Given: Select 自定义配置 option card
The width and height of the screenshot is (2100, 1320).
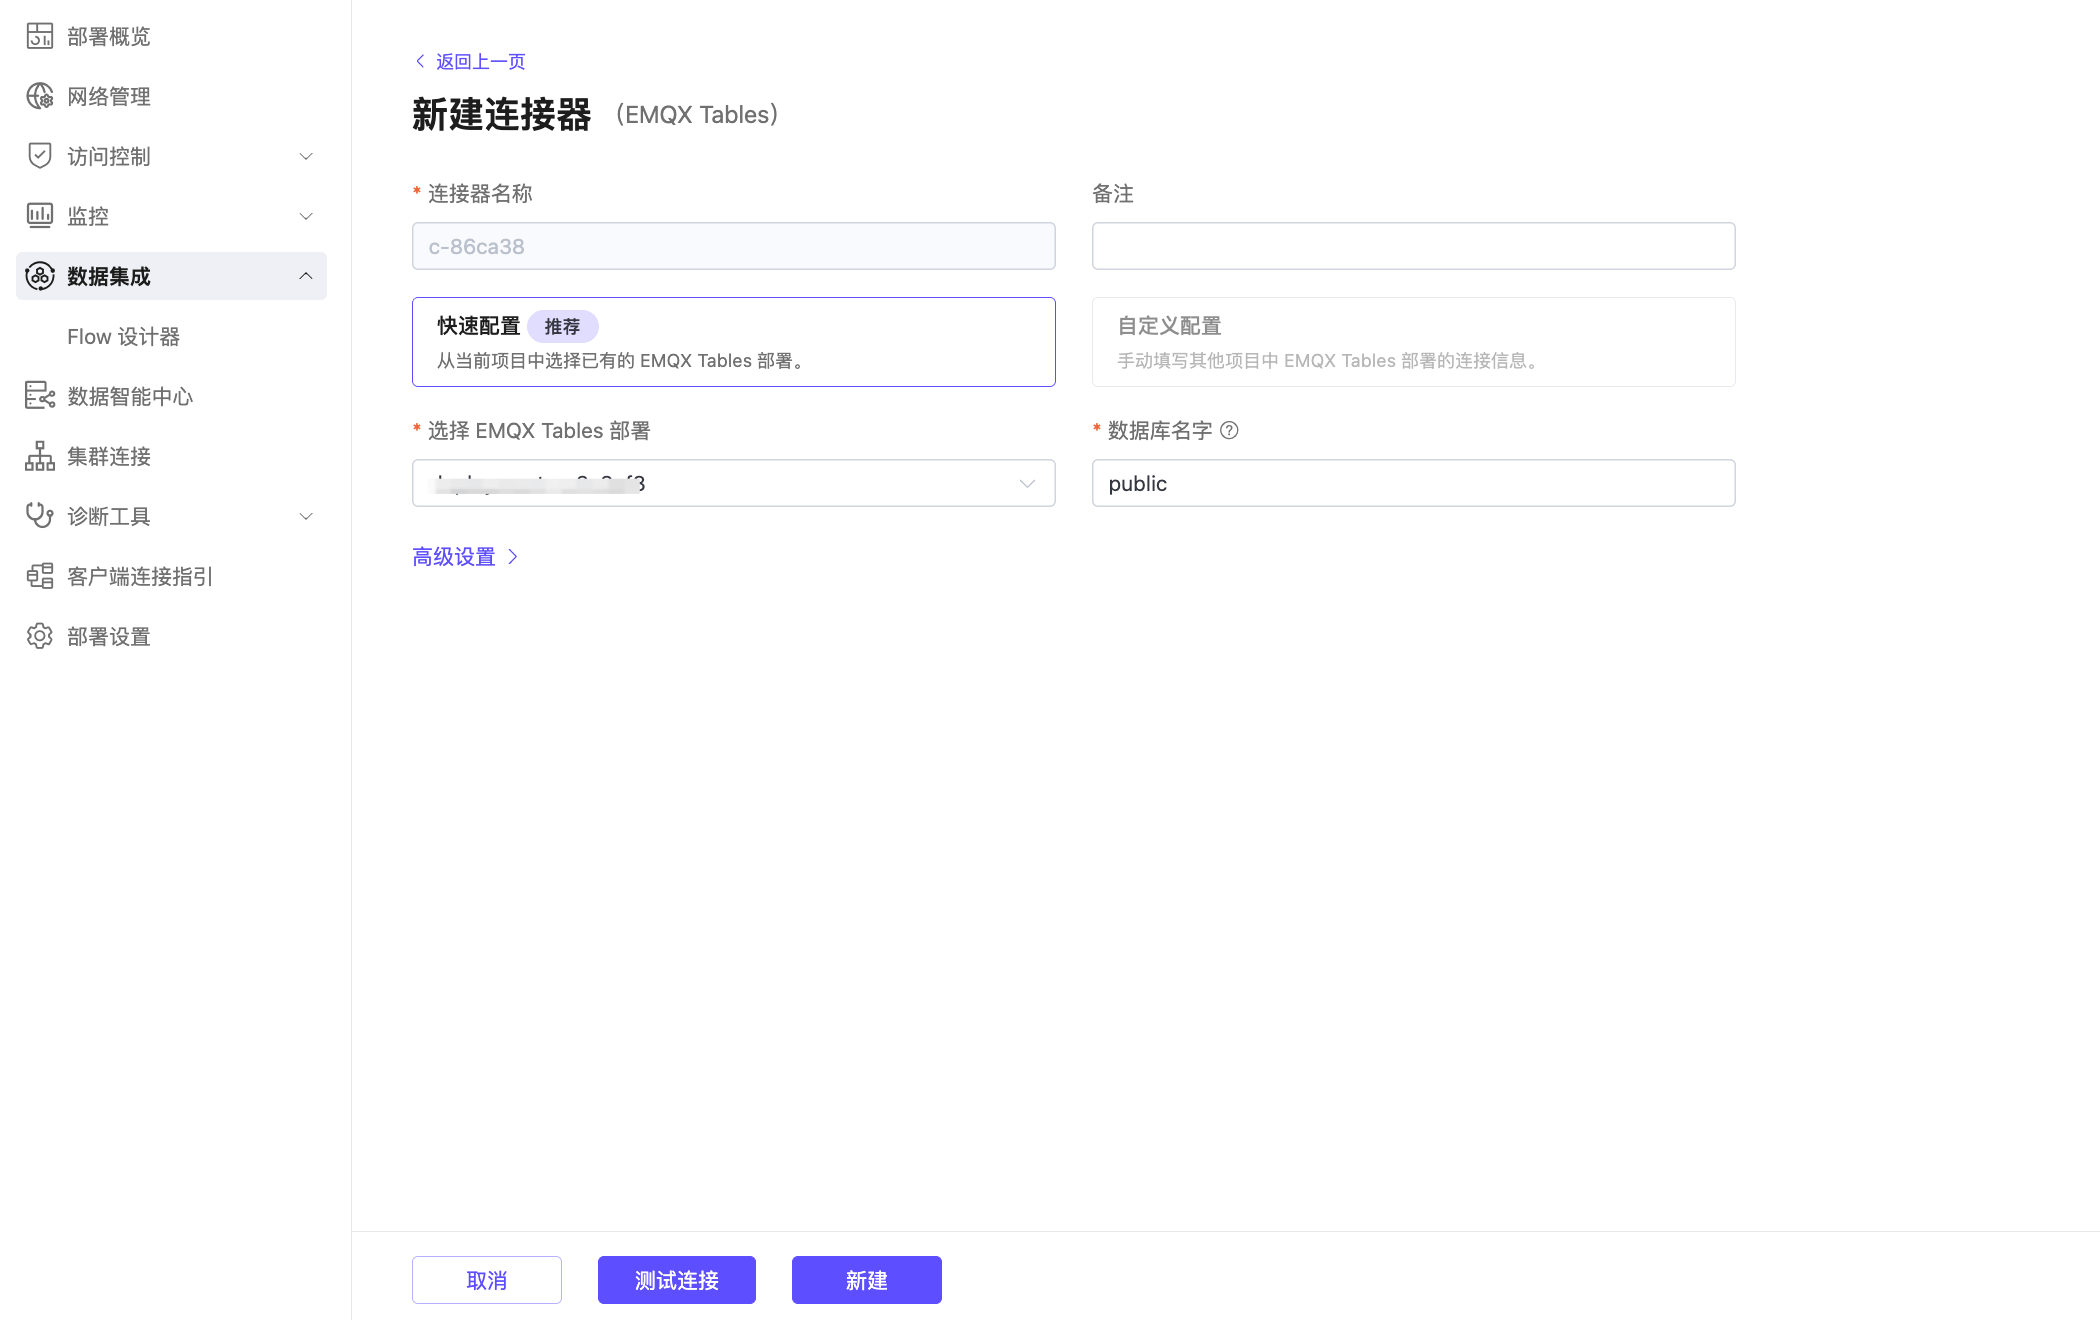Looking at the screenshot, I should click(x=1413, y=342).
